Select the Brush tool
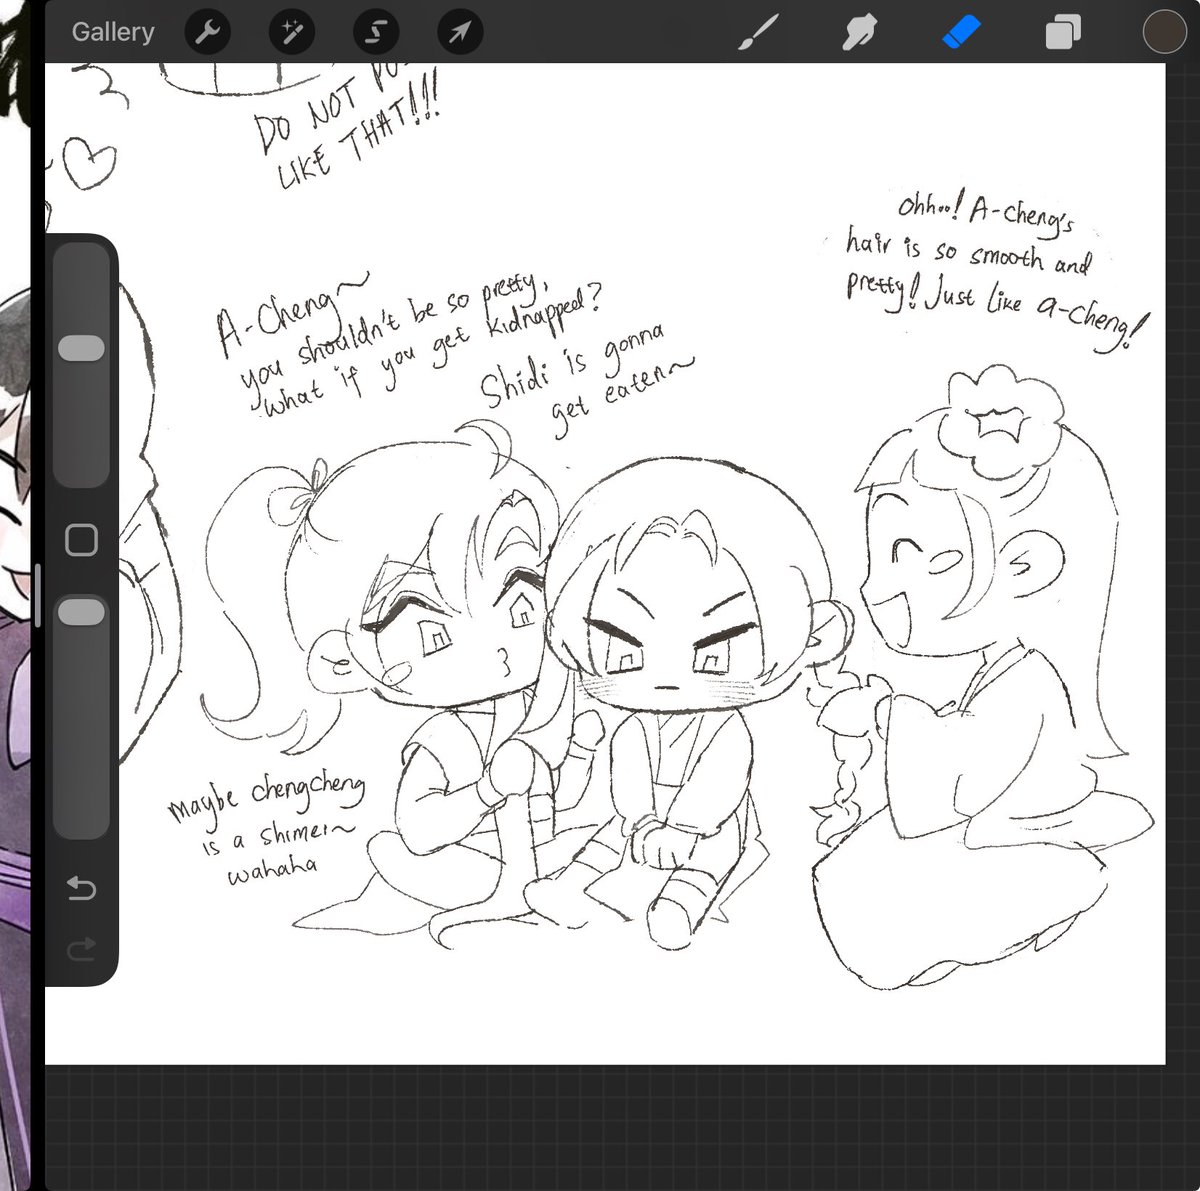Screen dimensions: 1200x1191 click(x=758, y=33)
